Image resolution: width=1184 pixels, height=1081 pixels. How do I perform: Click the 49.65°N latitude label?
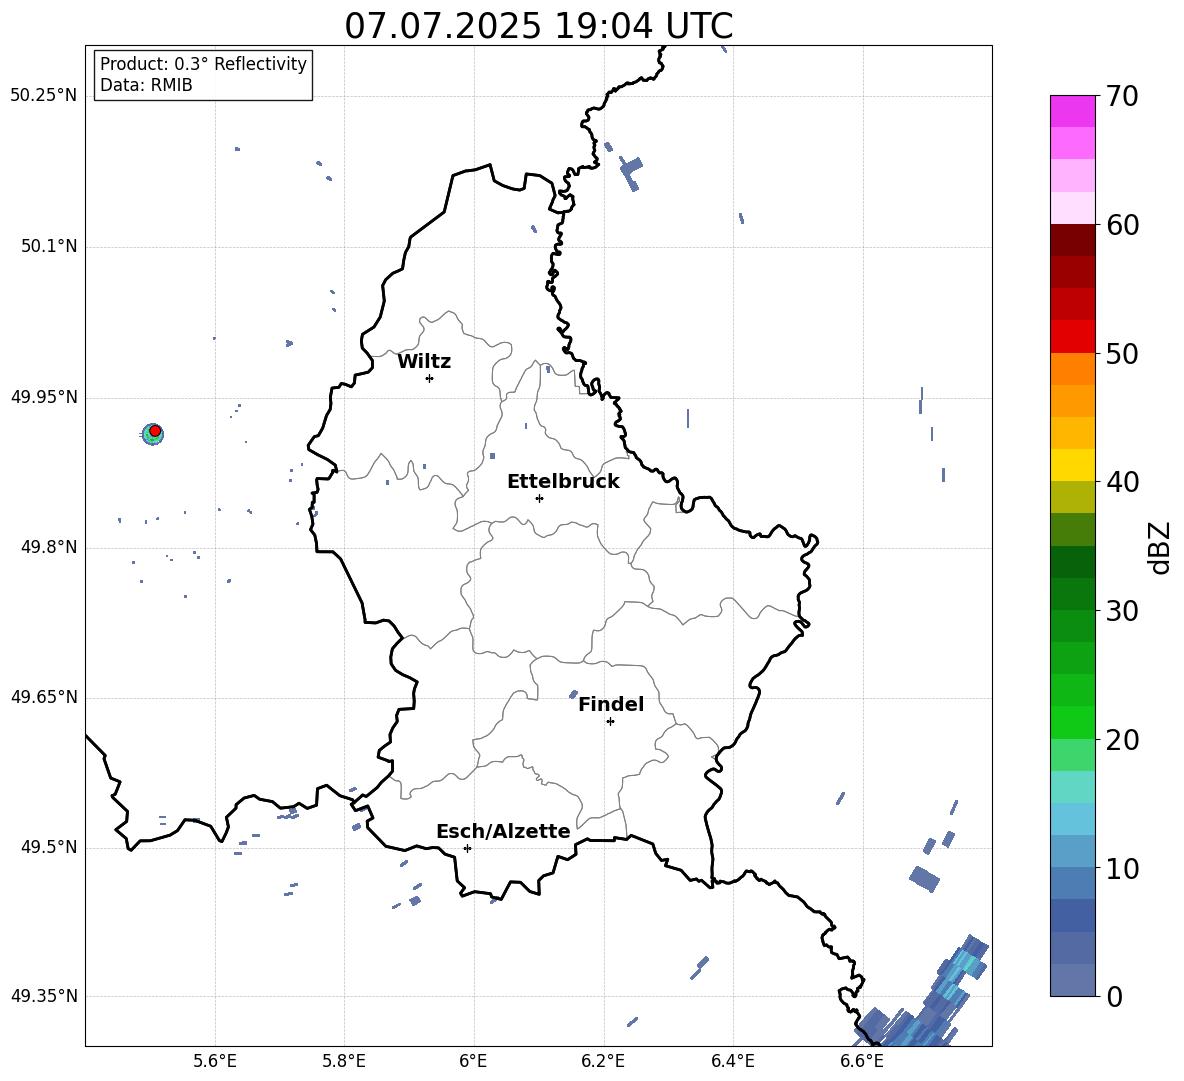click(x=44, y=697)
